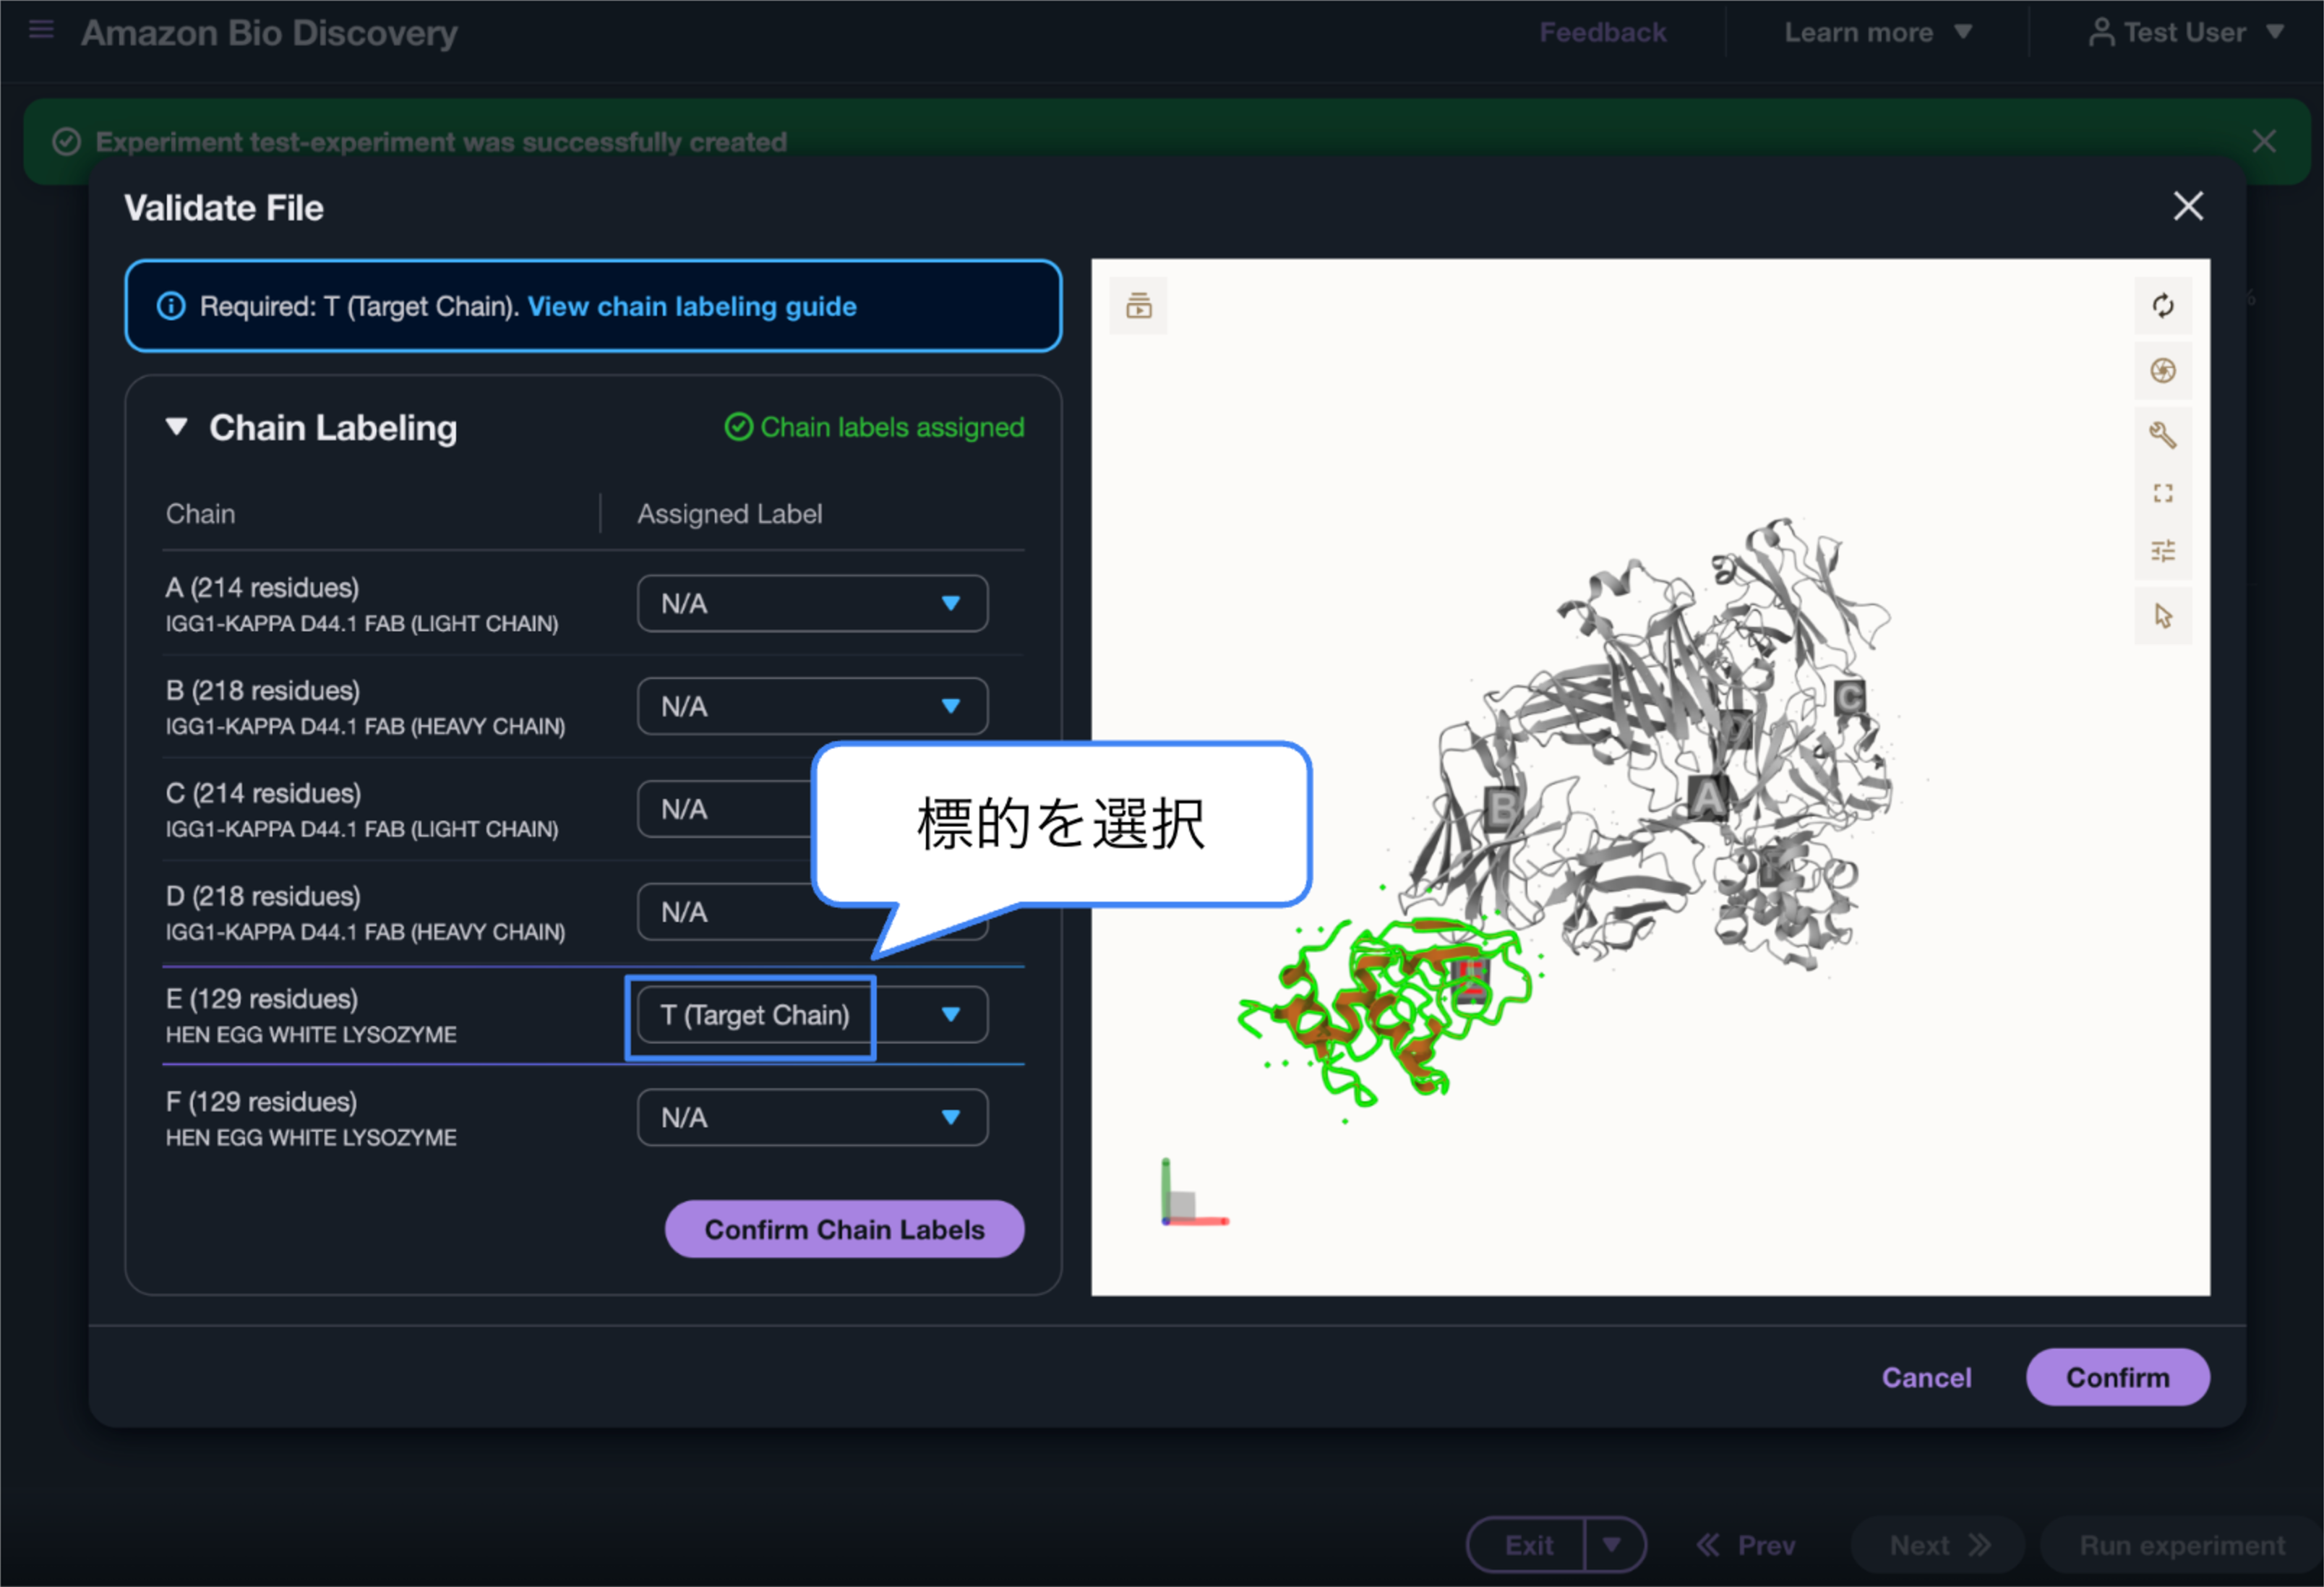Viewport: 2324px width, 1587px height.
Task: Open the viewer animation panel icon
Action: [x=1138, y=305]
